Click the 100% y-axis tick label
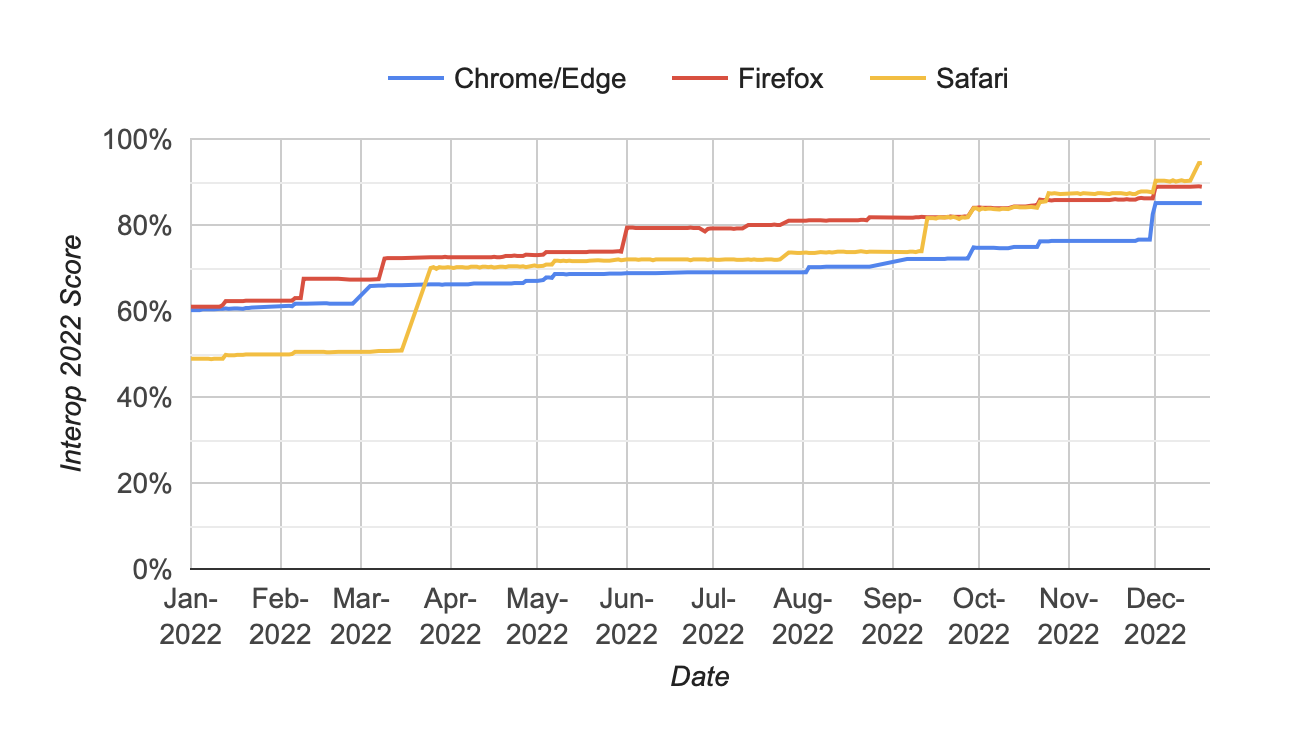The width and height of the screenshot is (1290, 738). click(x=137, y=140)
